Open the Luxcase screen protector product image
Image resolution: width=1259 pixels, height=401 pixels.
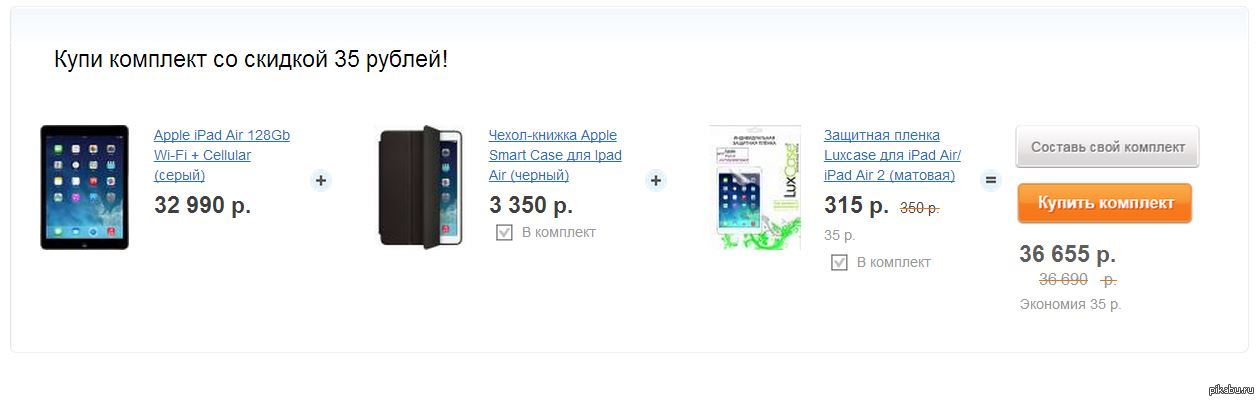click(755, 187)
